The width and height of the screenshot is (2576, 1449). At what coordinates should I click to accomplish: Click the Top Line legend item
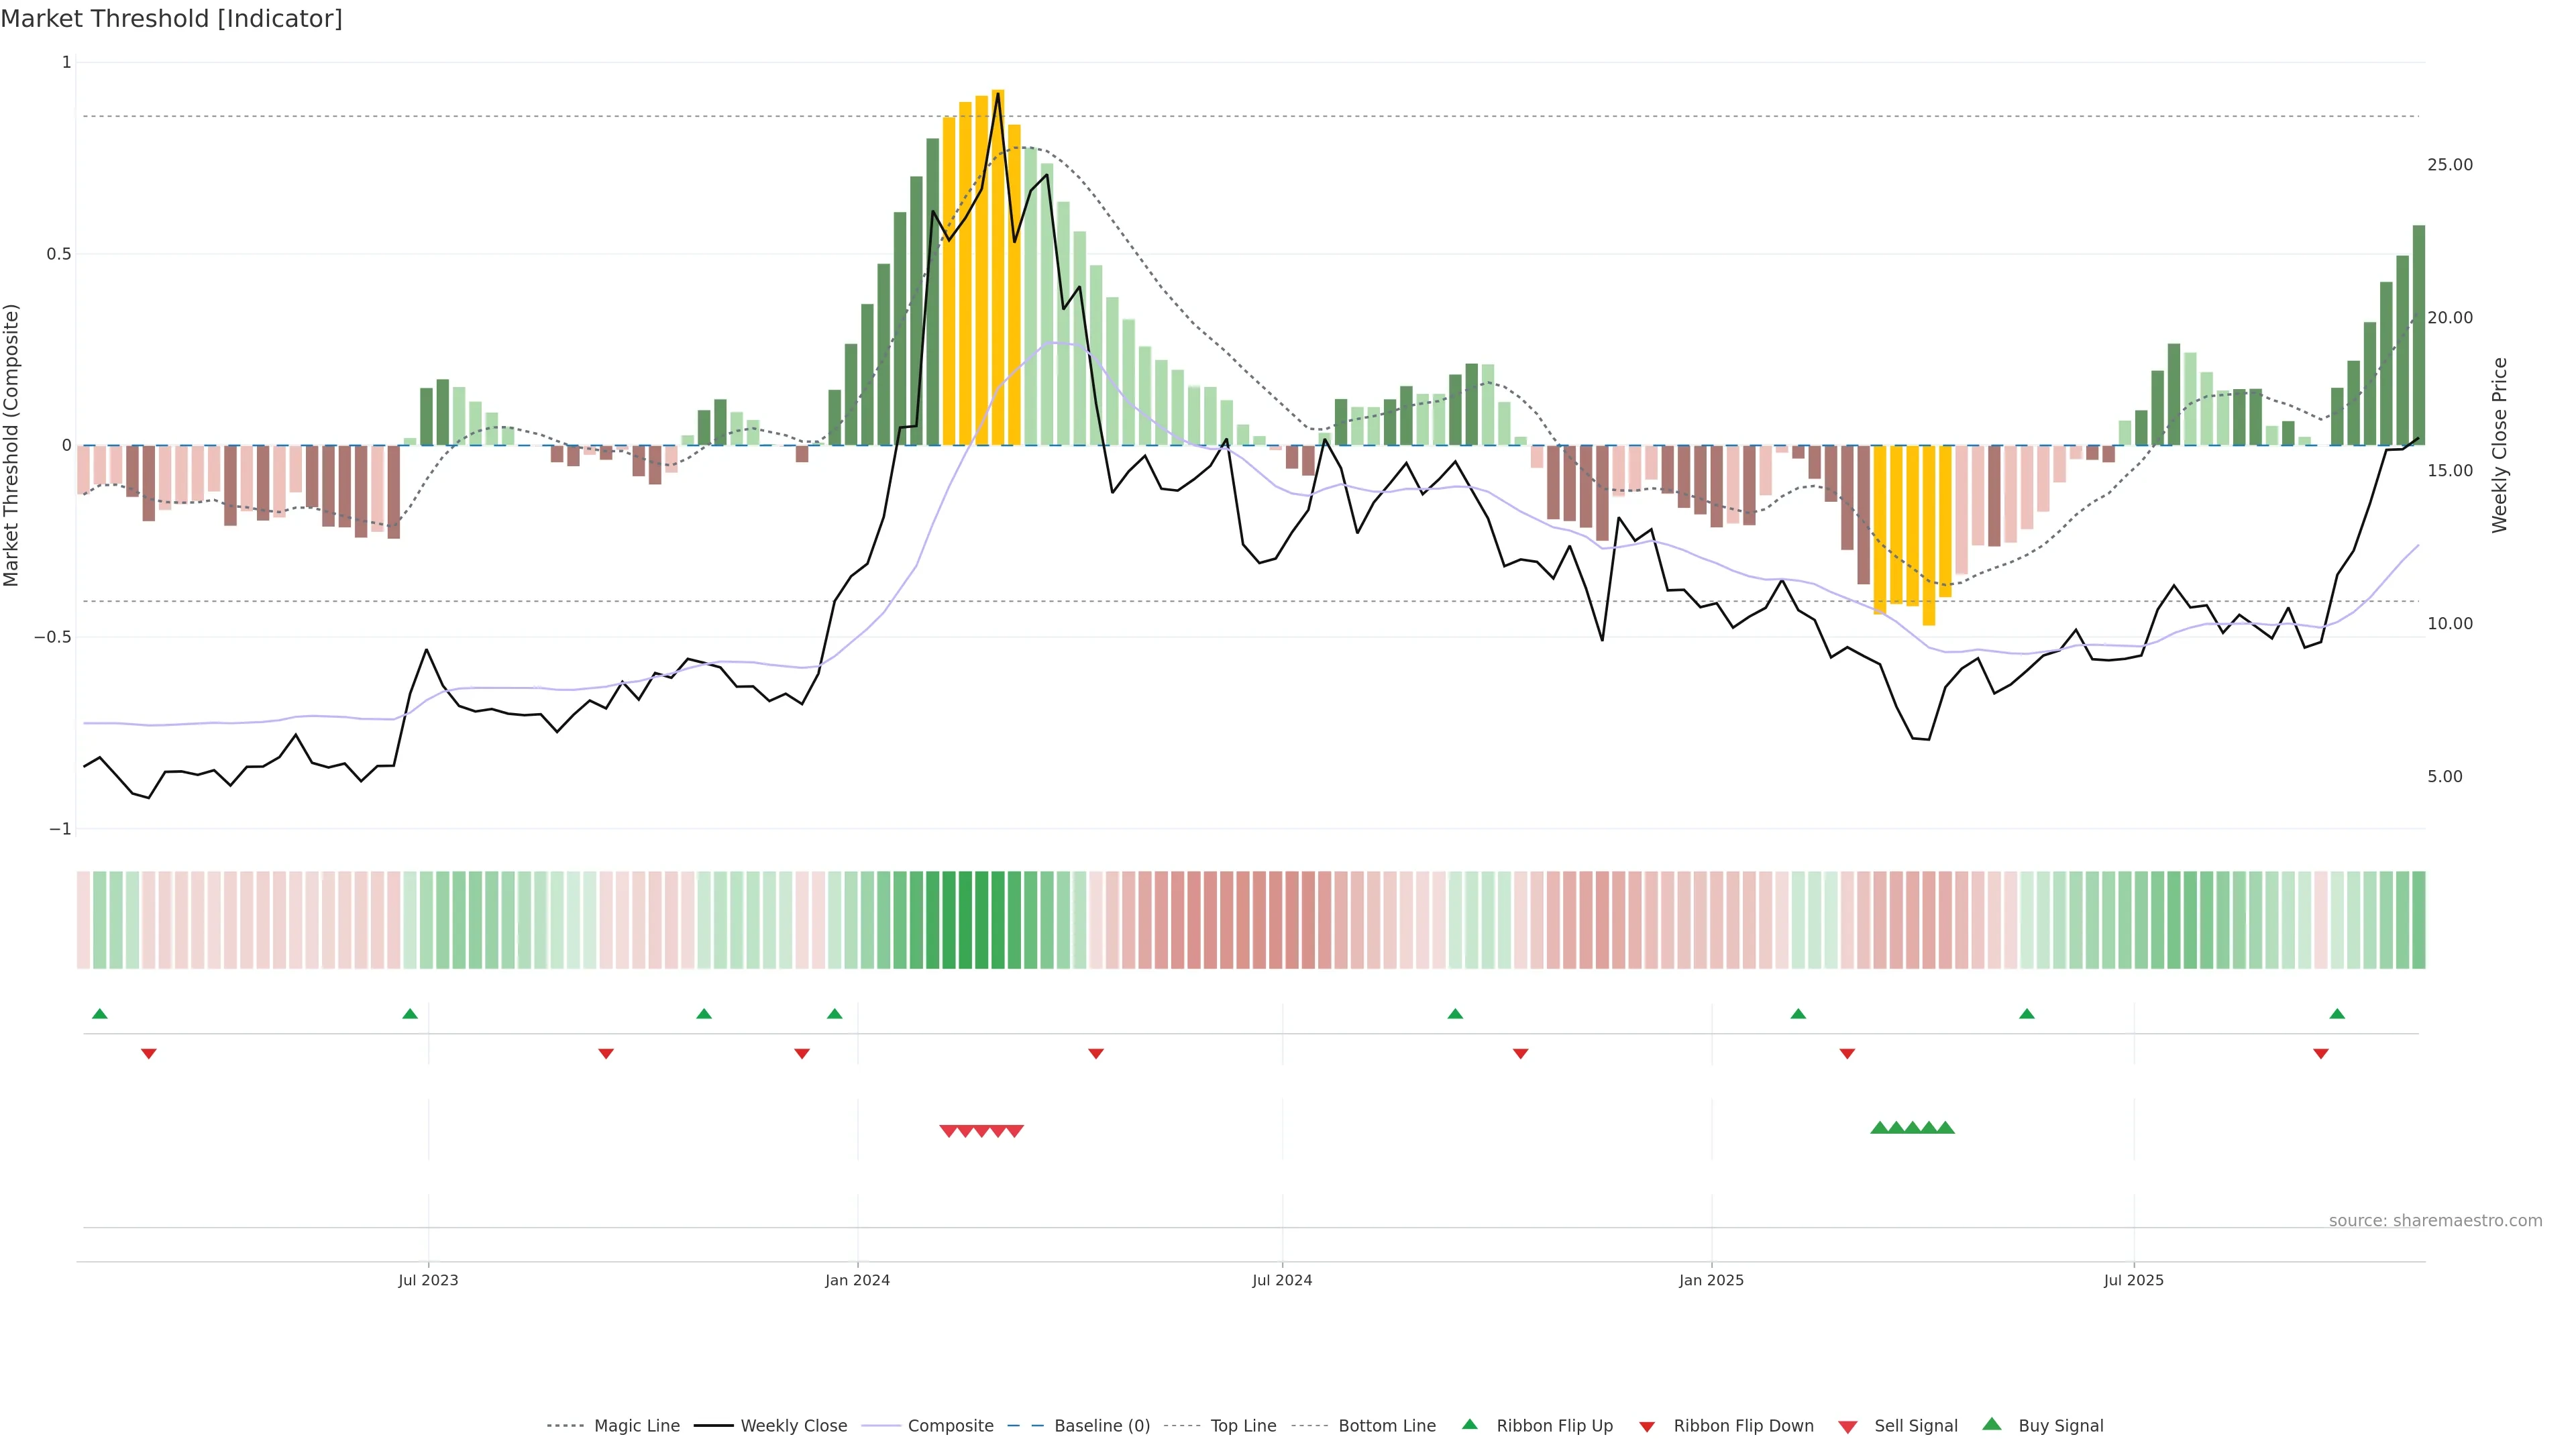pyautogui.click(x=1243, y=1426)
